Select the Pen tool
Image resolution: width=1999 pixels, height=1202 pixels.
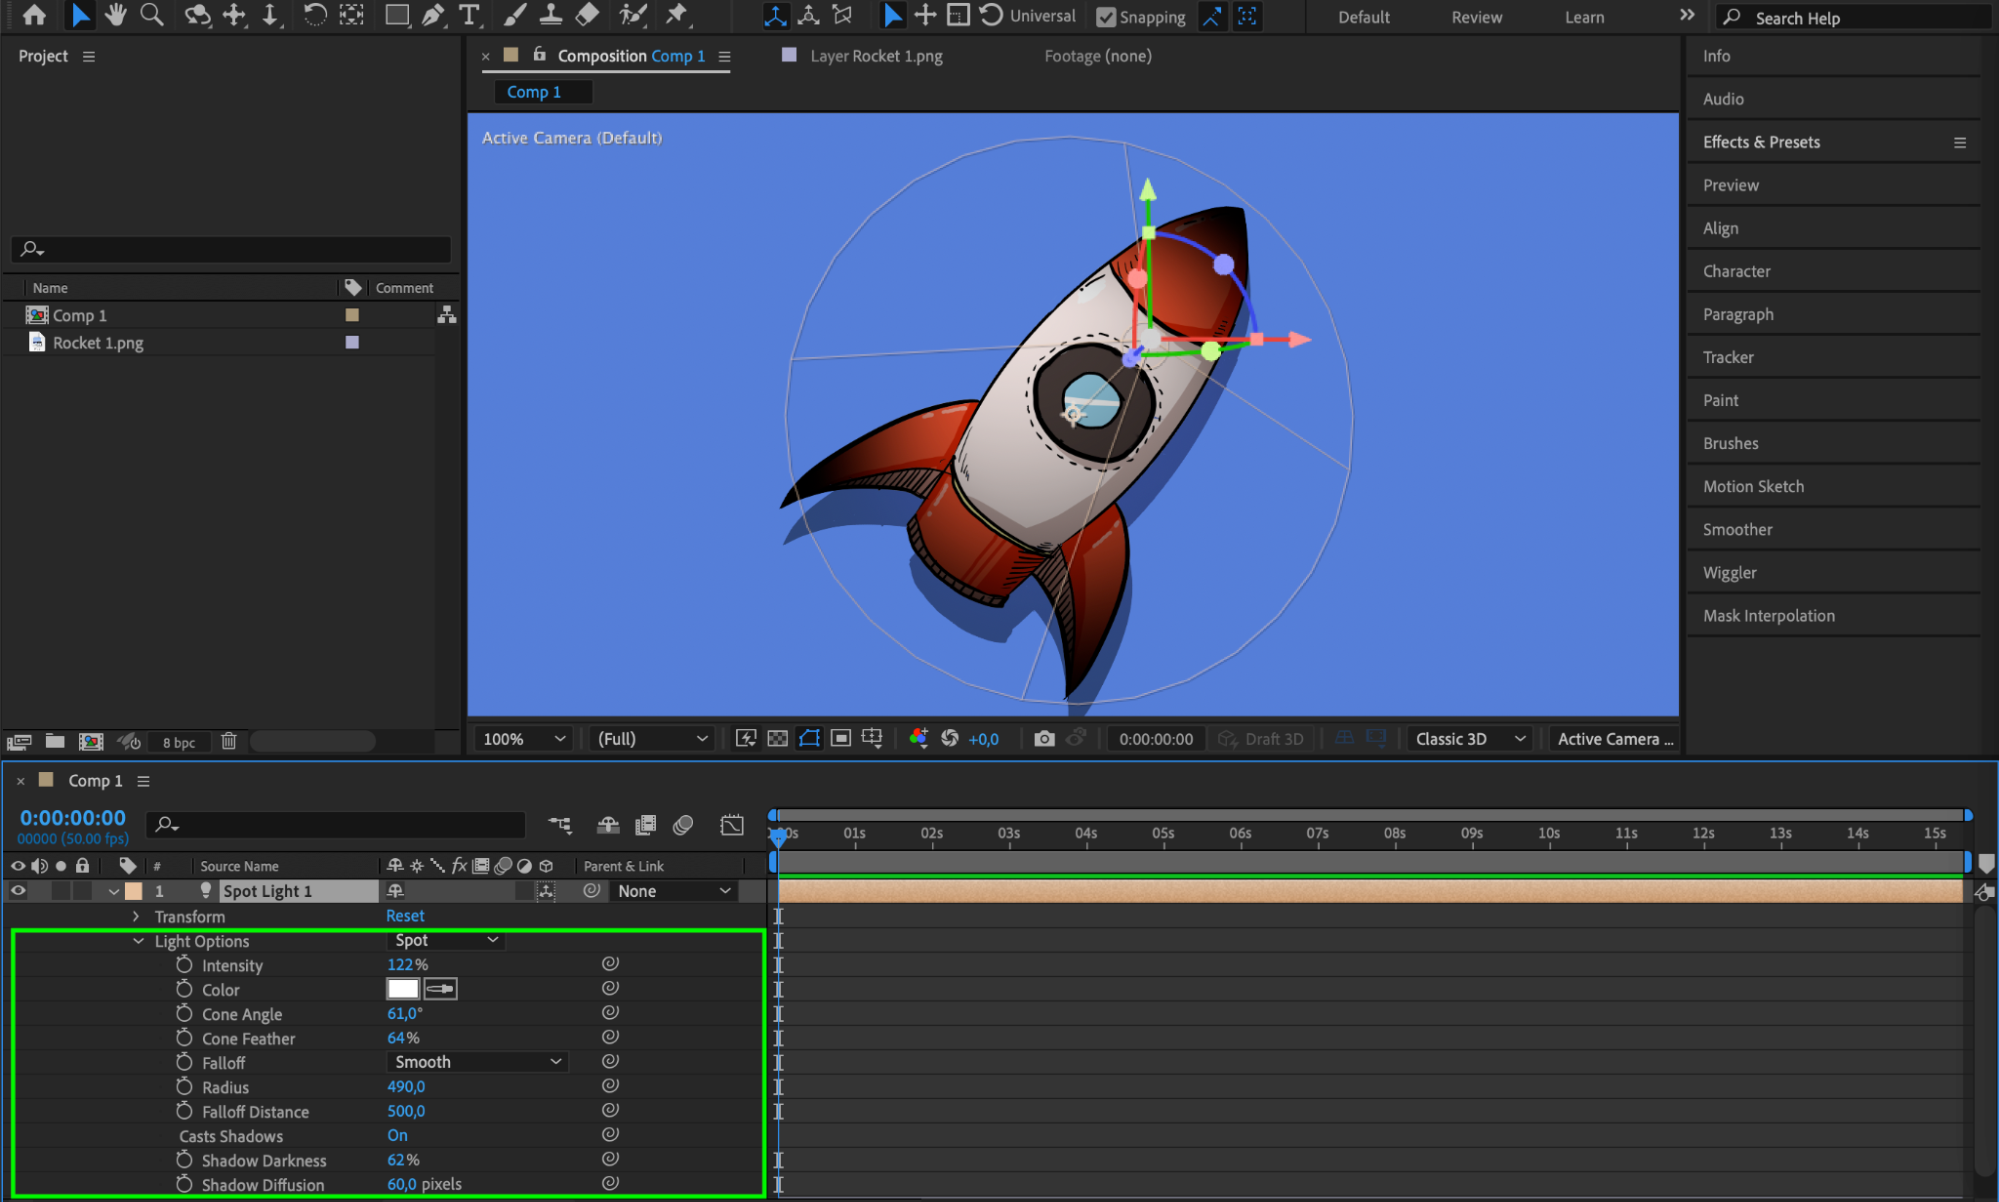[432, 15]
